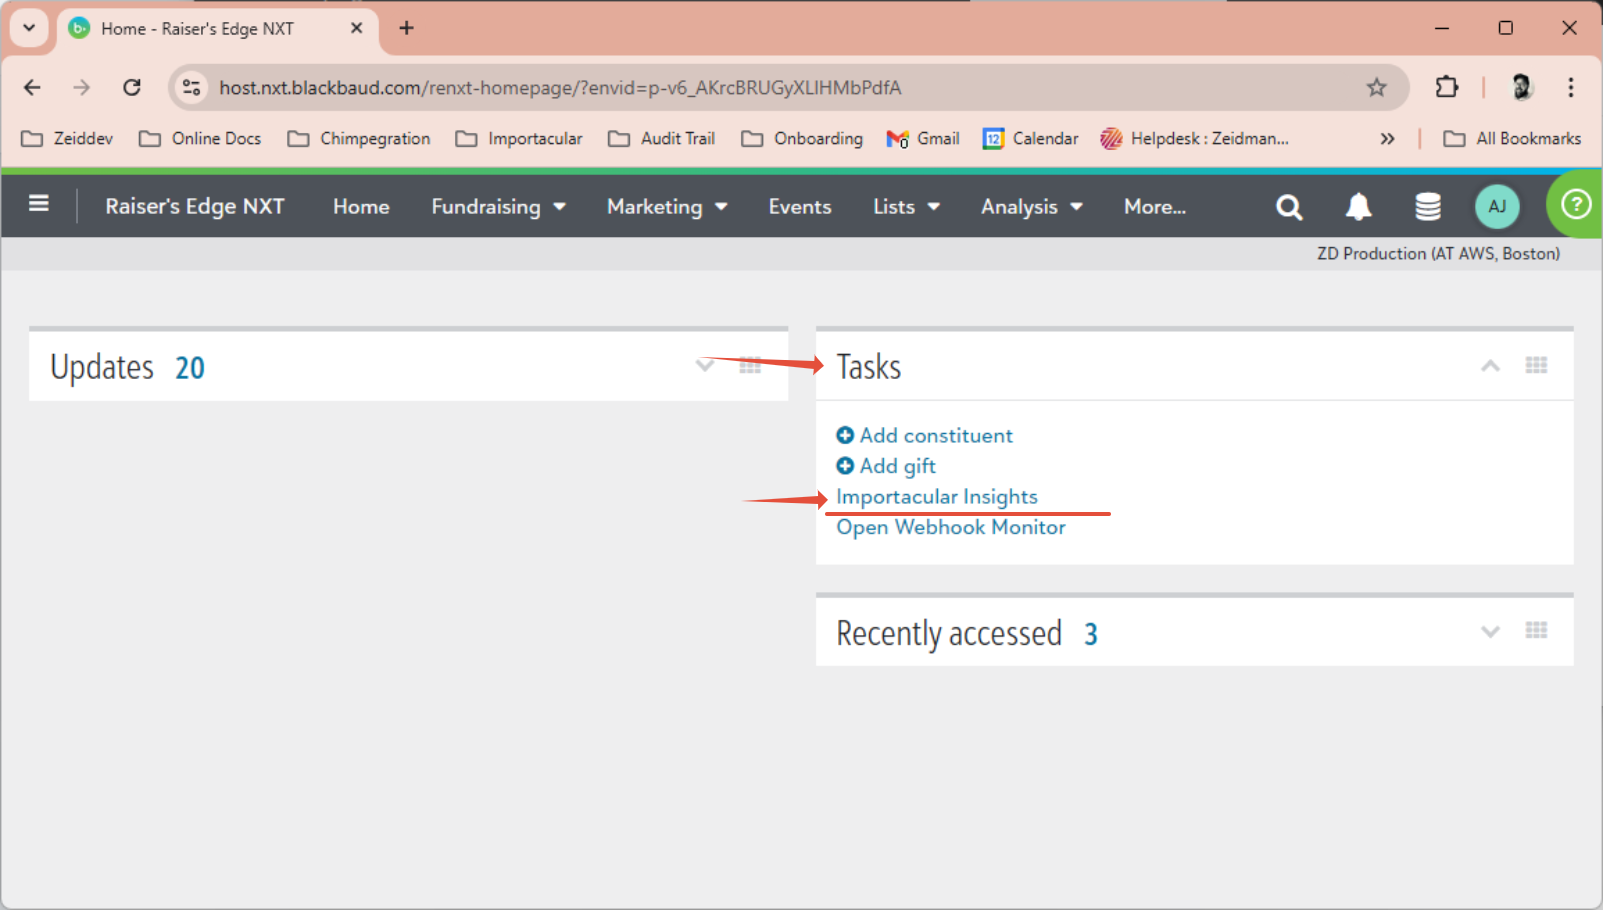The height and width of the screenshot is (910, 1603).
Task: Click Open Webhook Monitor link
Action: (951, 527)
